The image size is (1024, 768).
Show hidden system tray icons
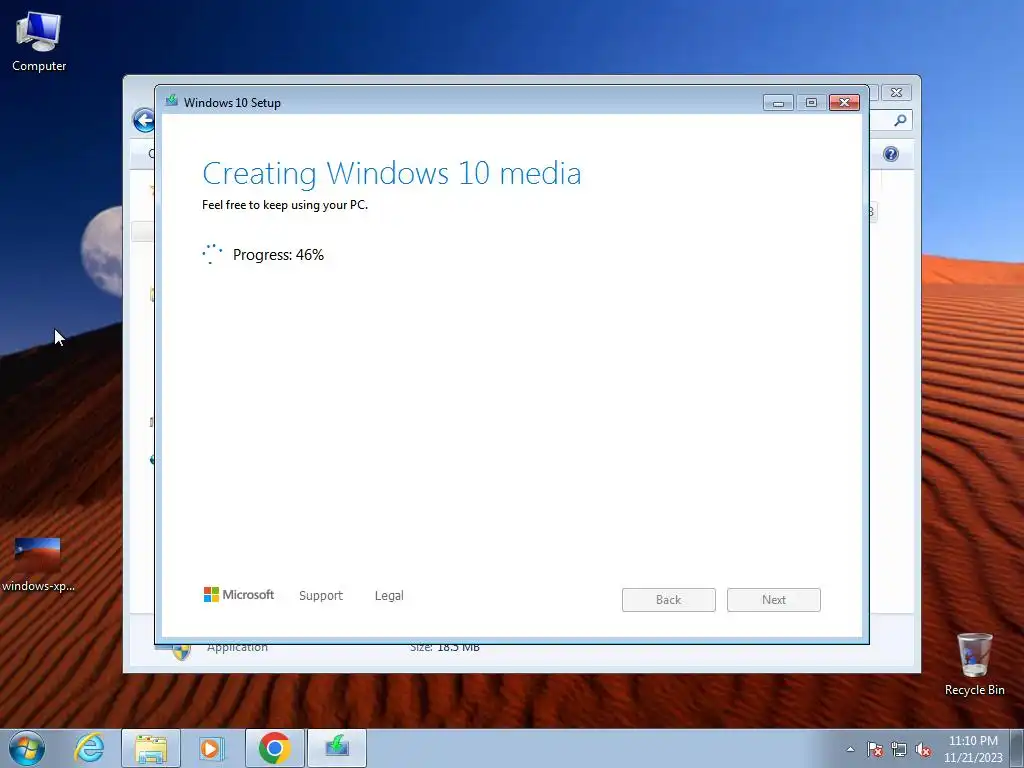point(850,749)
